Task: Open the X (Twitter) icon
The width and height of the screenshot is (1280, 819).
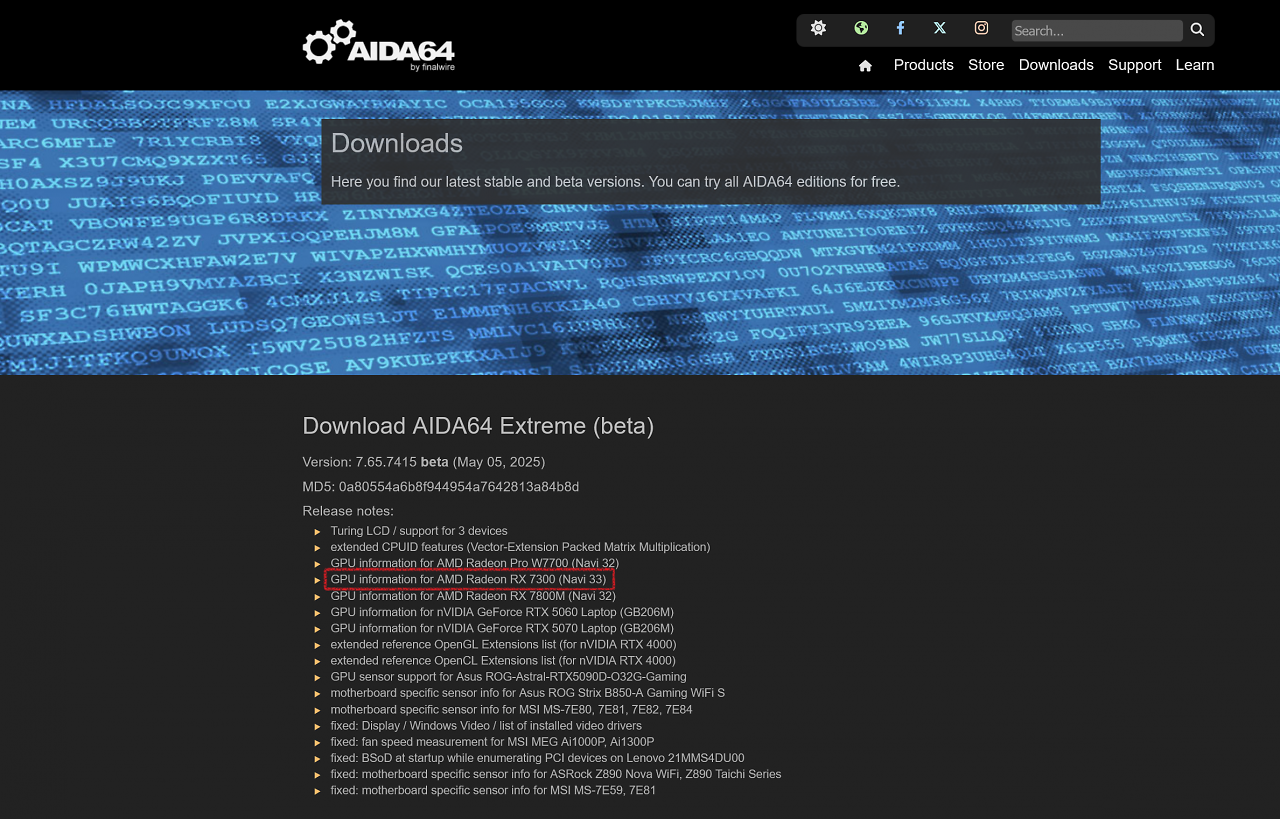Action: [940, 28]
